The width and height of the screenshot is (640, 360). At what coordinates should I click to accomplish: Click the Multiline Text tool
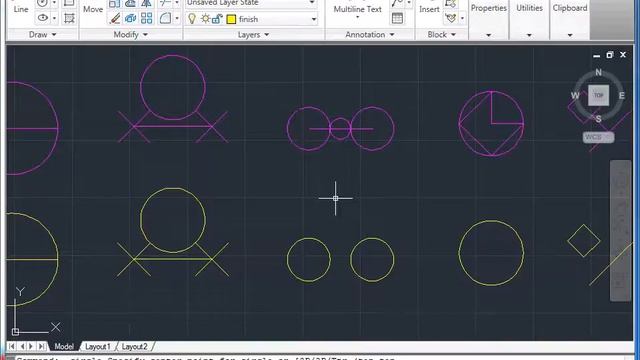[x=357, y=9]
